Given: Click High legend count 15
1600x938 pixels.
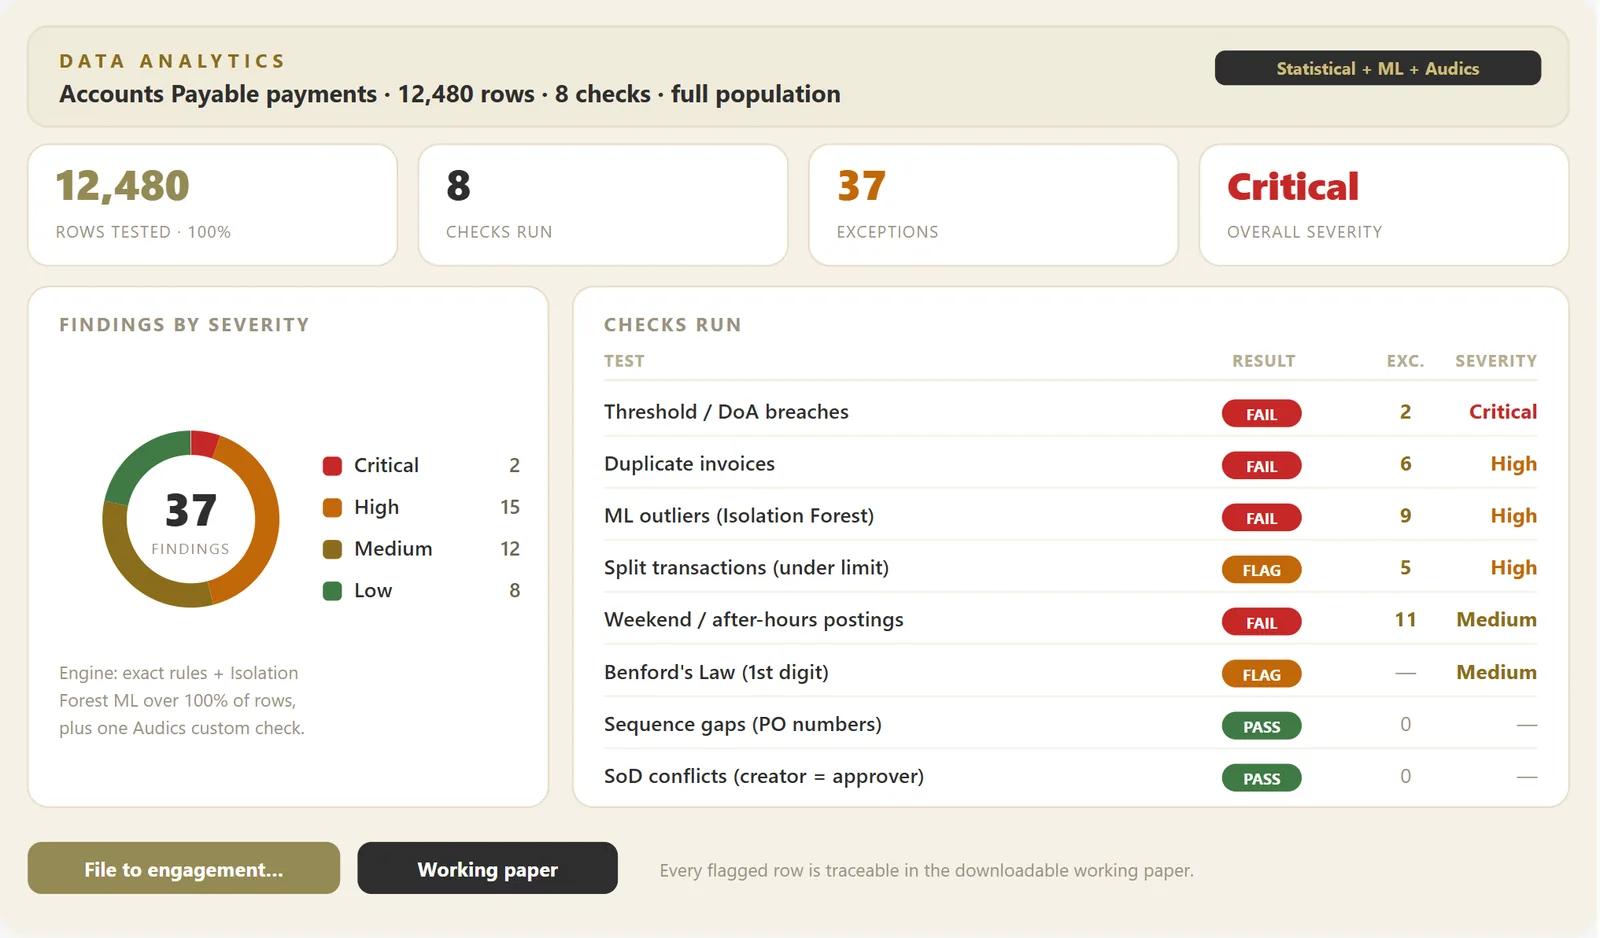Looking at the screenshot, I should click(x=510, y=508).
